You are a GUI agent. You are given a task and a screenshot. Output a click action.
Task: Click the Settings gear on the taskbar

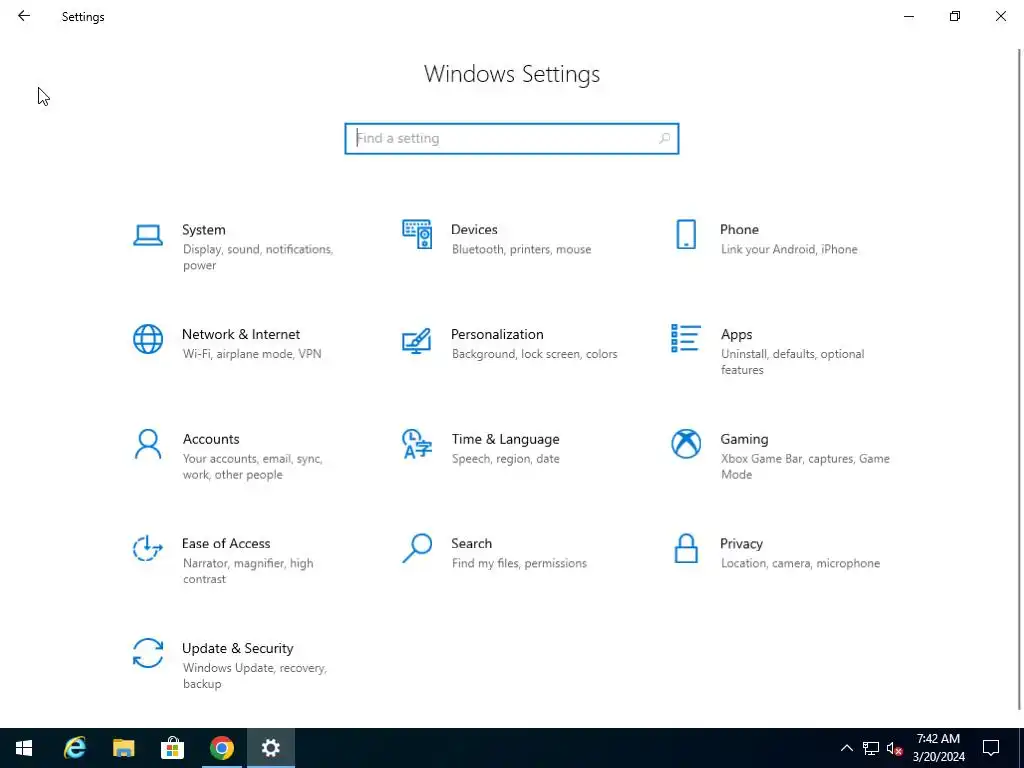click(x=270, y=748)
